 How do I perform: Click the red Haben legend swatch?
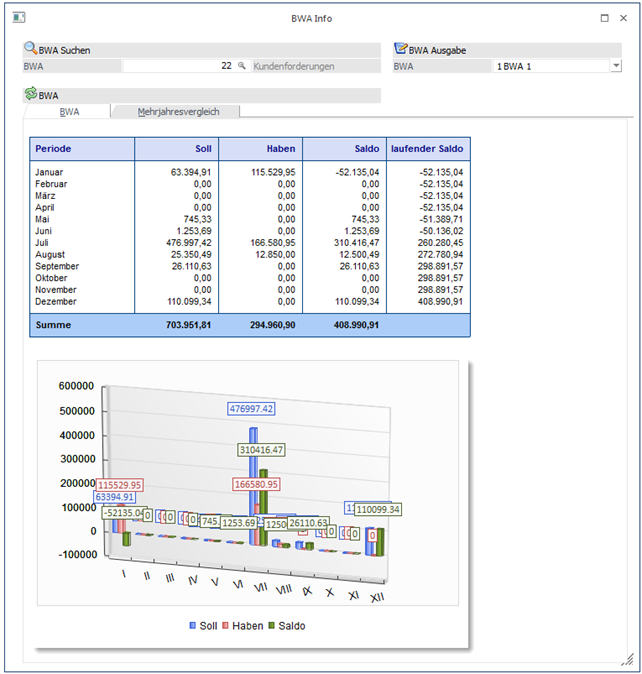(x=227, y=626)
